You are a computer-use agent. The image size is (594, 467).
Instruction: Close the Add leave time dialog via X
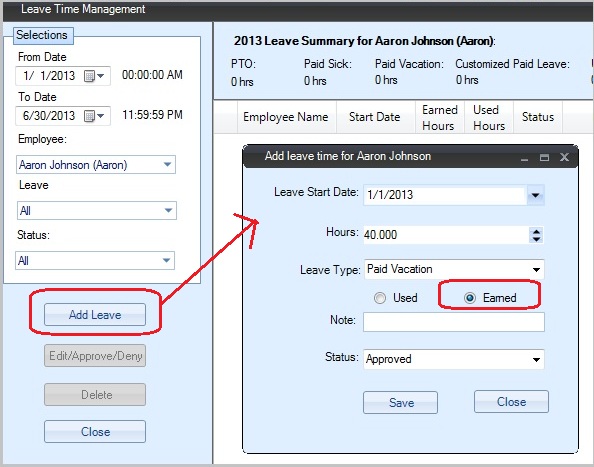tap(564, 157)
